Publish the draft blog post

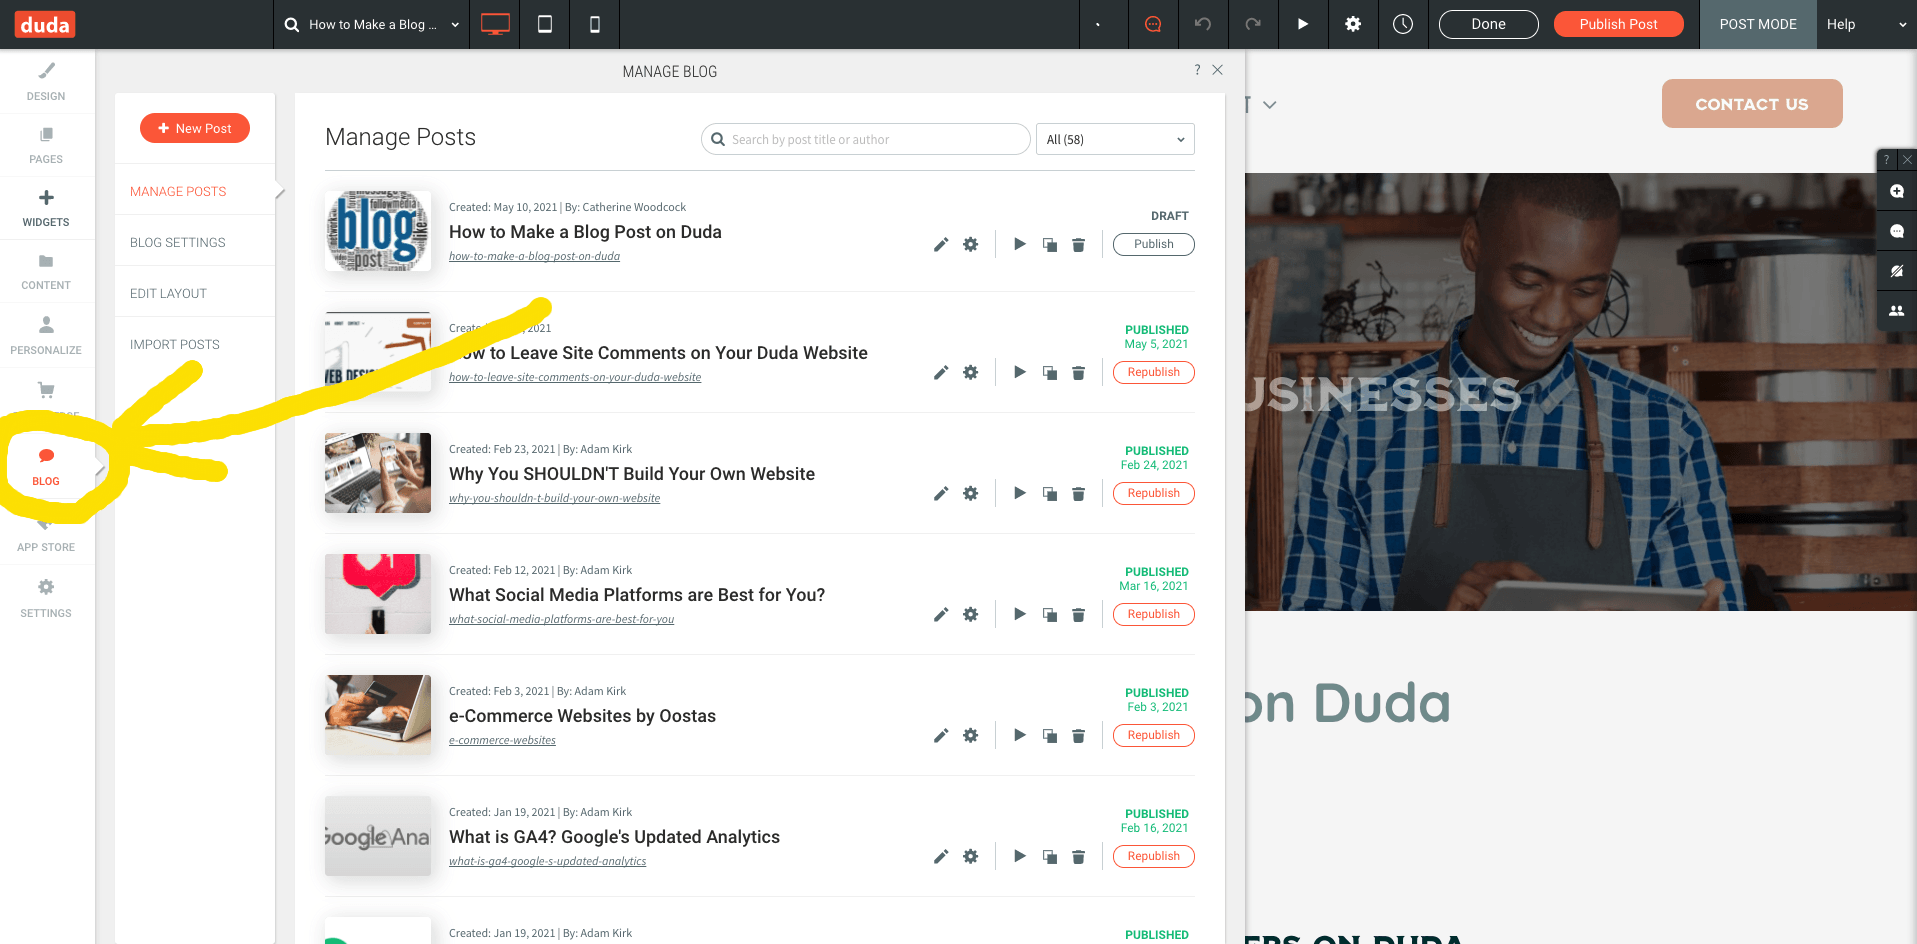(1154, 244)
